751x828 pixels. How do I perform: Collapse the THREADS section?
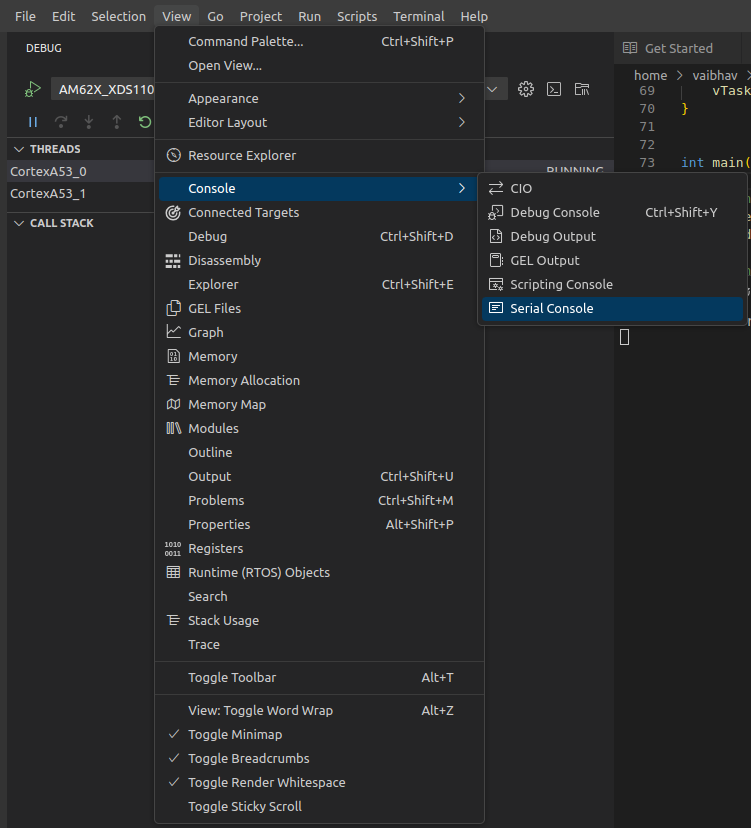pos(55,149)
